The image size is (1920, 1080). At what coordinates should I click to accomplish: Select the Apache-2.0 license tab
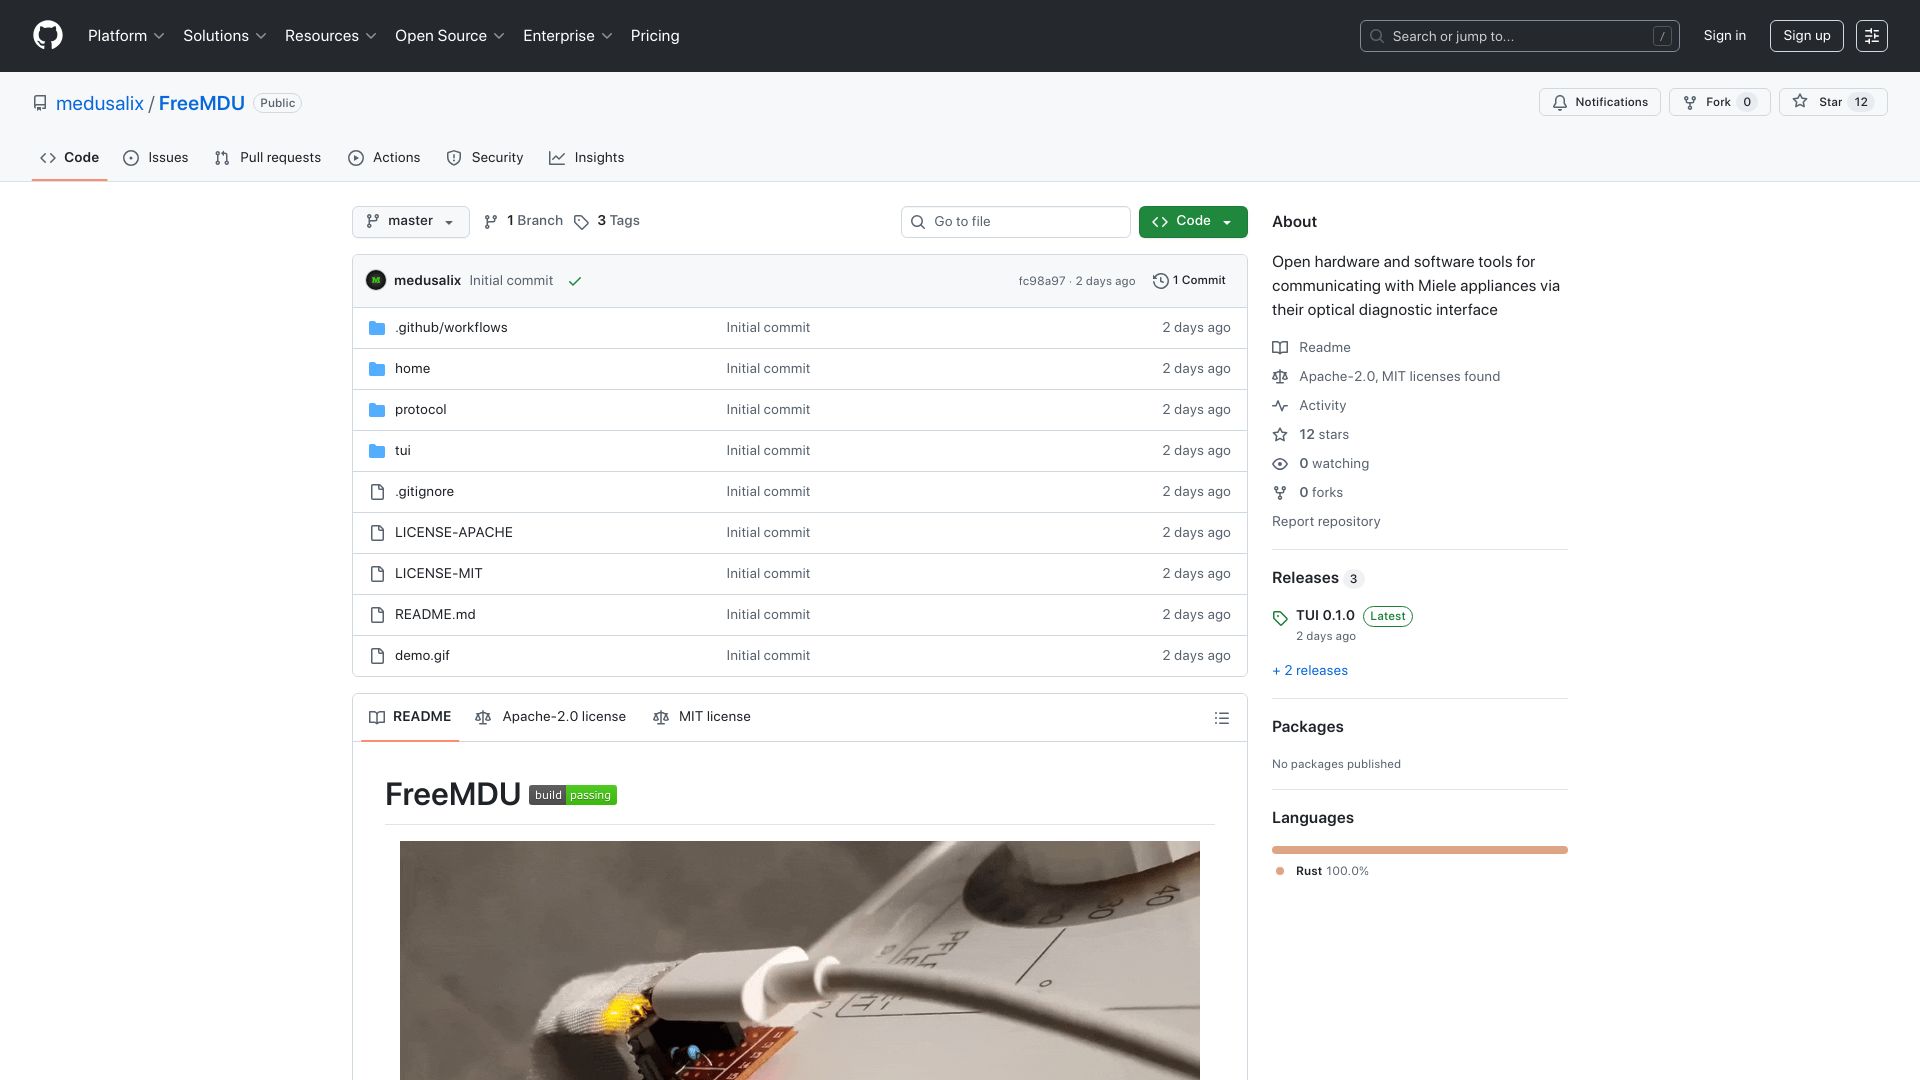pyautogui.click(x=551, y=717)
